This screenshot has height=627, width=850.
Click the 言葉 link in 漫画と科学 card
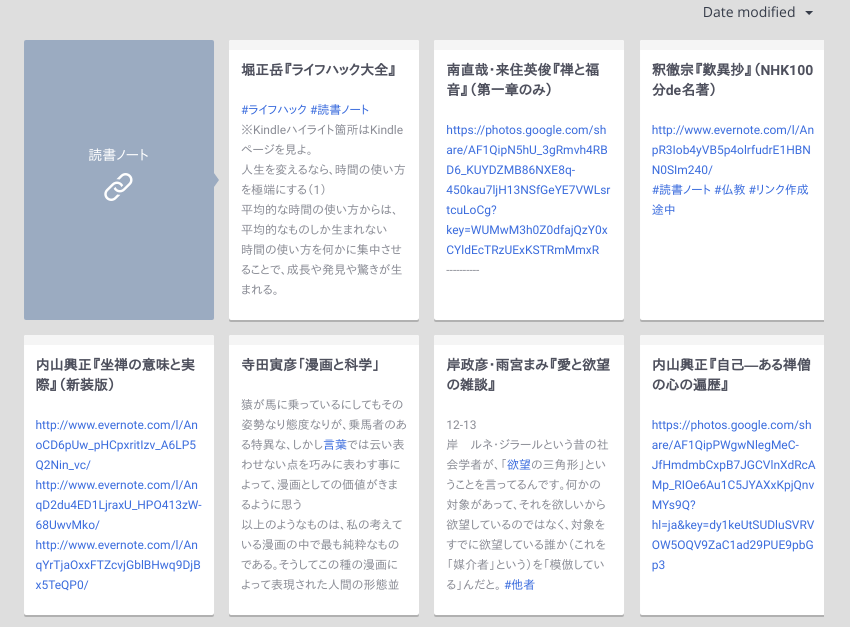click(x=335, y=444)
